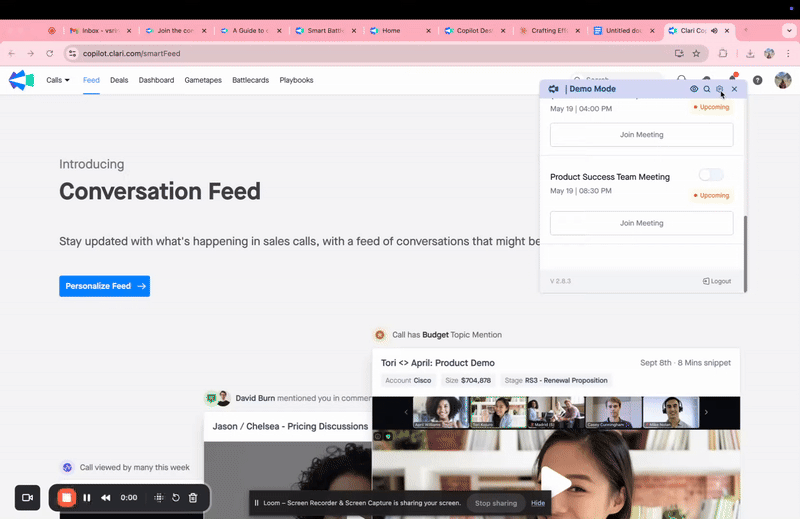The image size is (800, 519).
Task: Click the Clari Copilot logo in navbar
Action: 21,80
